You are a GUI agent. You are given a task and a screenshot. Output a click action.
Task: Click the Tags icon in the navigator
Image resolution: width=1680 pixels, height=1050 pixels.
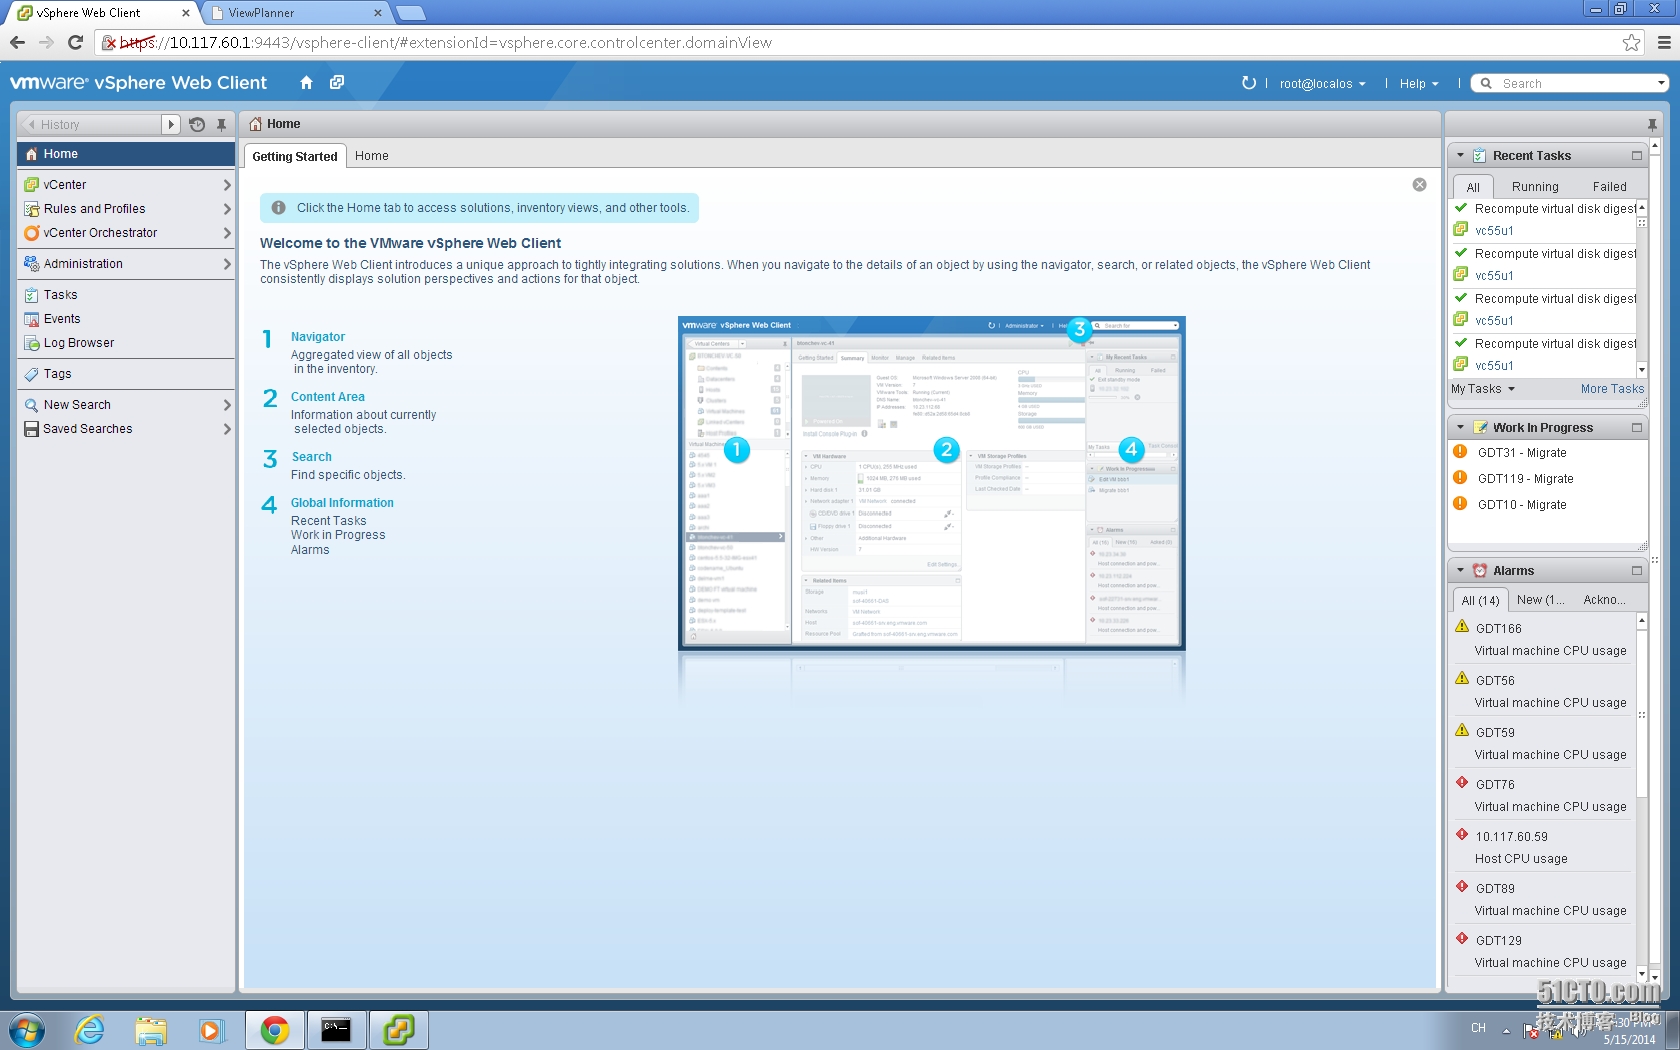(31, 374)
